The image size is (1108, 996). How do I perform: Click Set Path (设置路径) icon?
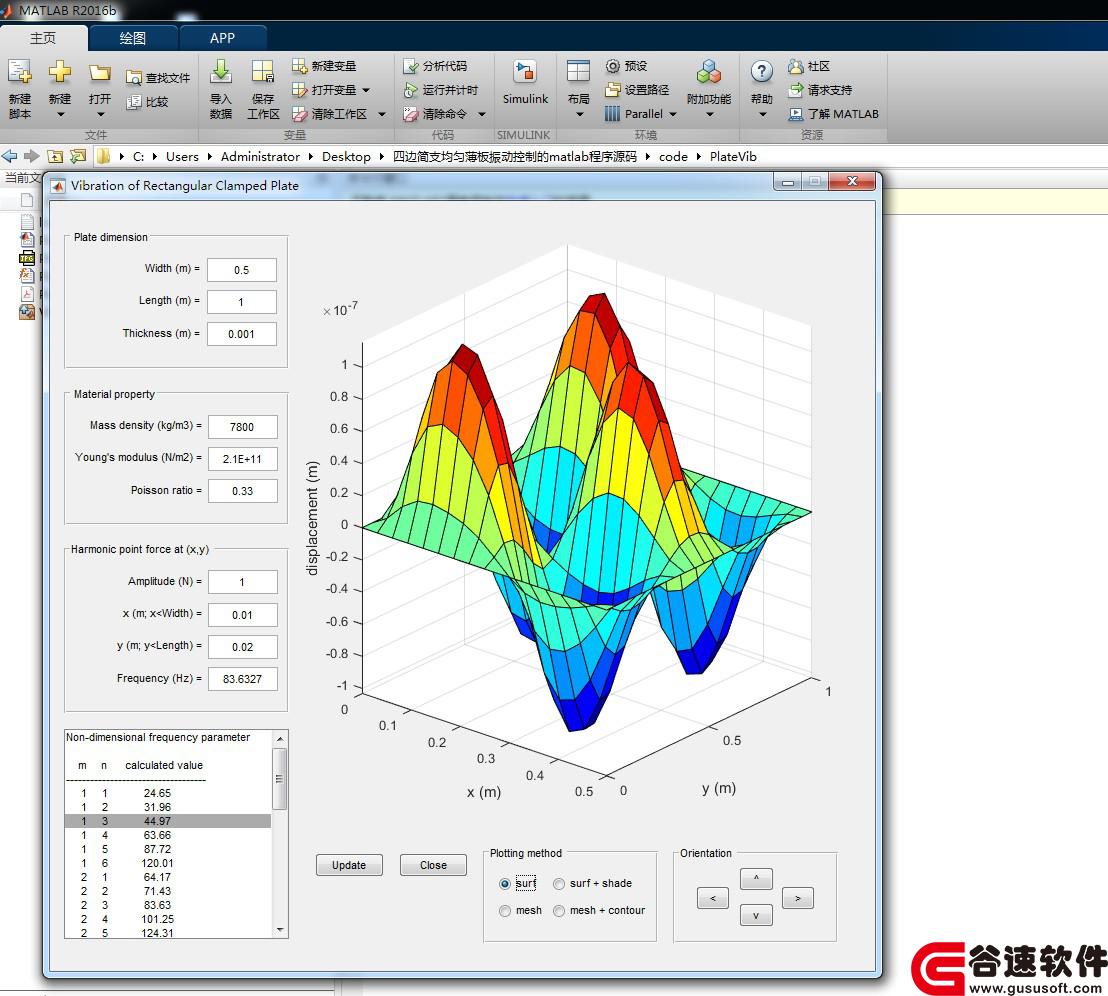[613, 90]
